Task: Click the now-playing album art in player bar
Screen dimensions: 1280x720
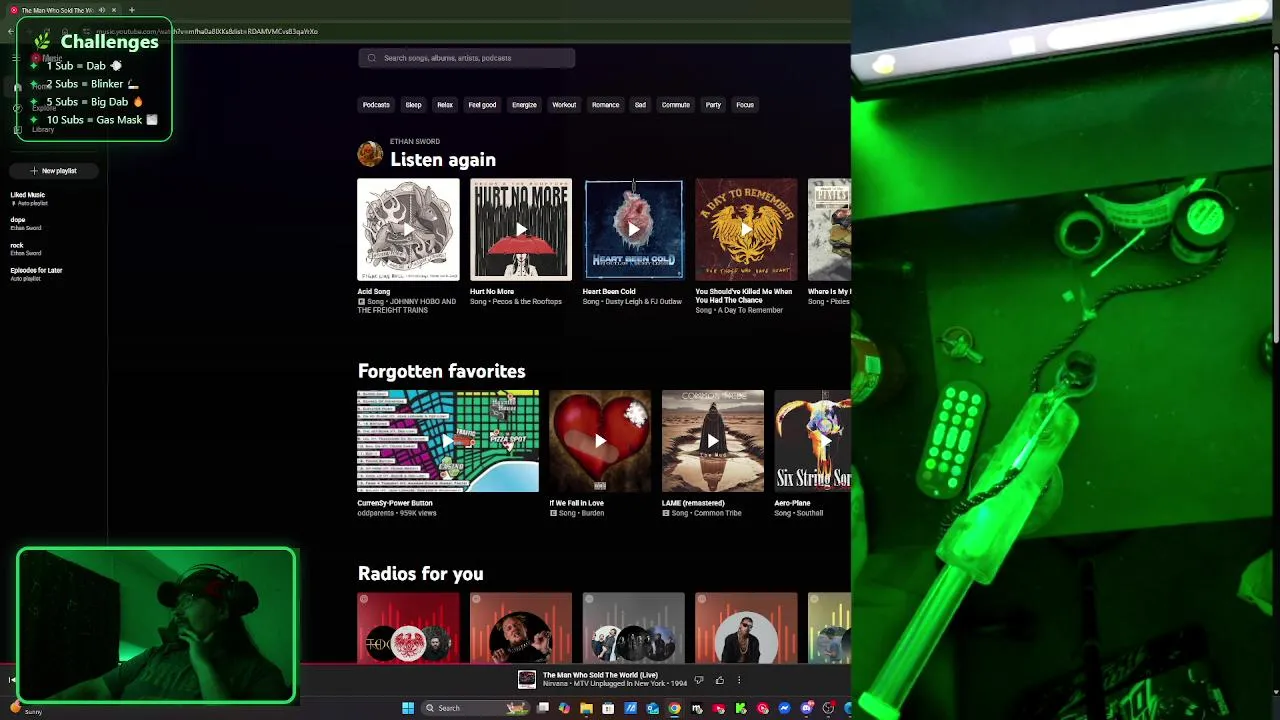Action: [527, 680]
